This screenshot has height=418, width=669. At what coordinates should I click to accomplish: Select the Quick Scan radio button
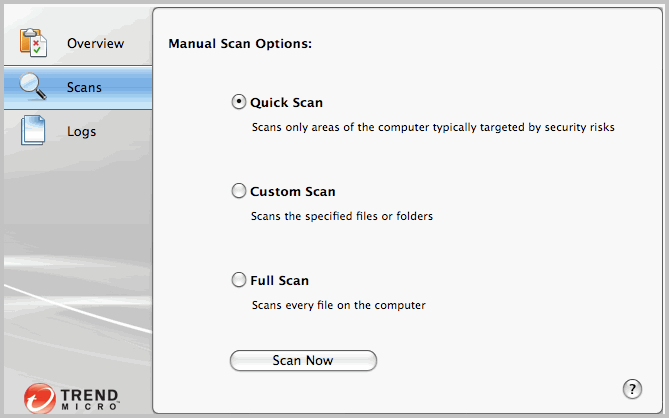pos(239,102)
